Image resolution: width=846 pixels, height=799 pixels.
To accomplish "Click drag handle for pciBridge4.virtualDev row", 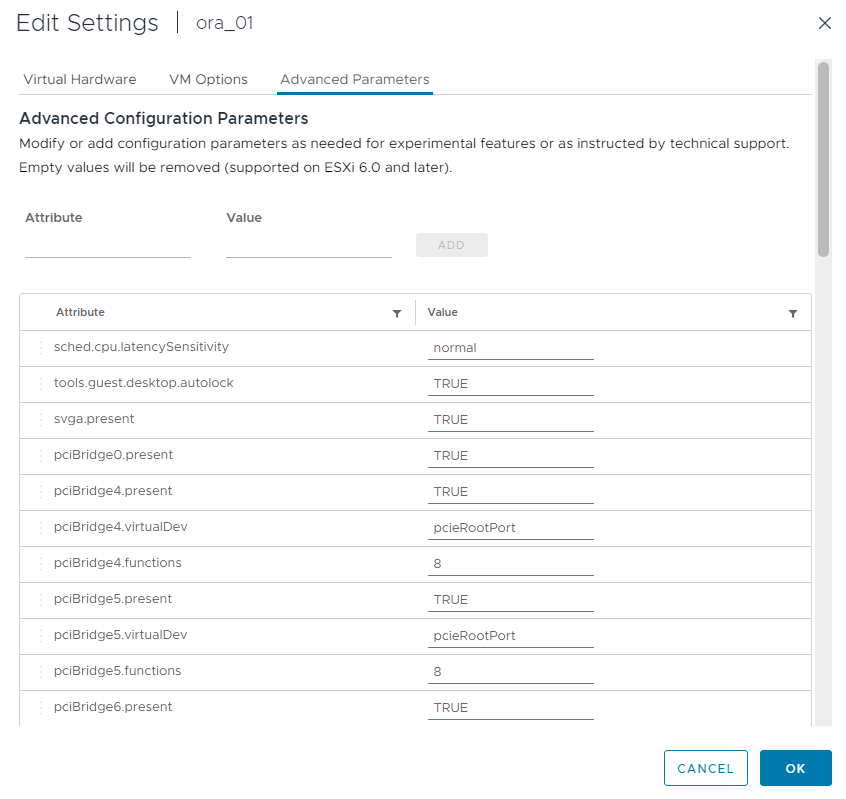I will pyautogui.click(x=41, y=528).
